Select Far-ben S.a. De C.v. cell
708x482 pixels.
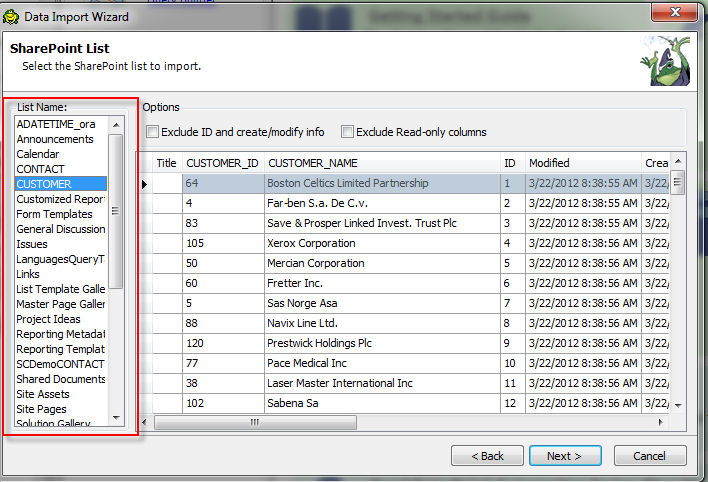click(382, 203)
